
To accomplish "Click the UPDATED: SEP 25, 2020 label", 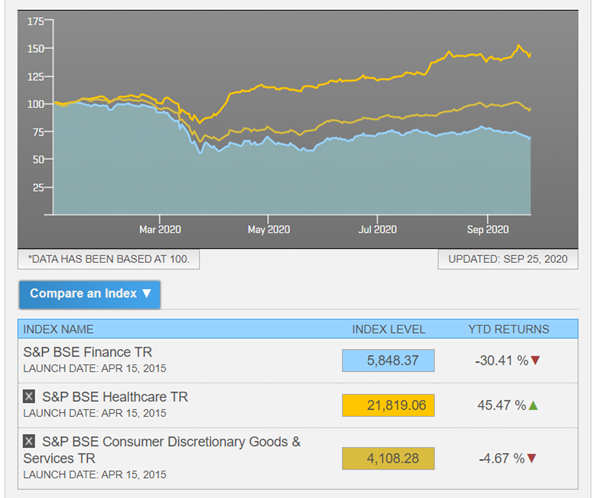I will pos(508,259).
